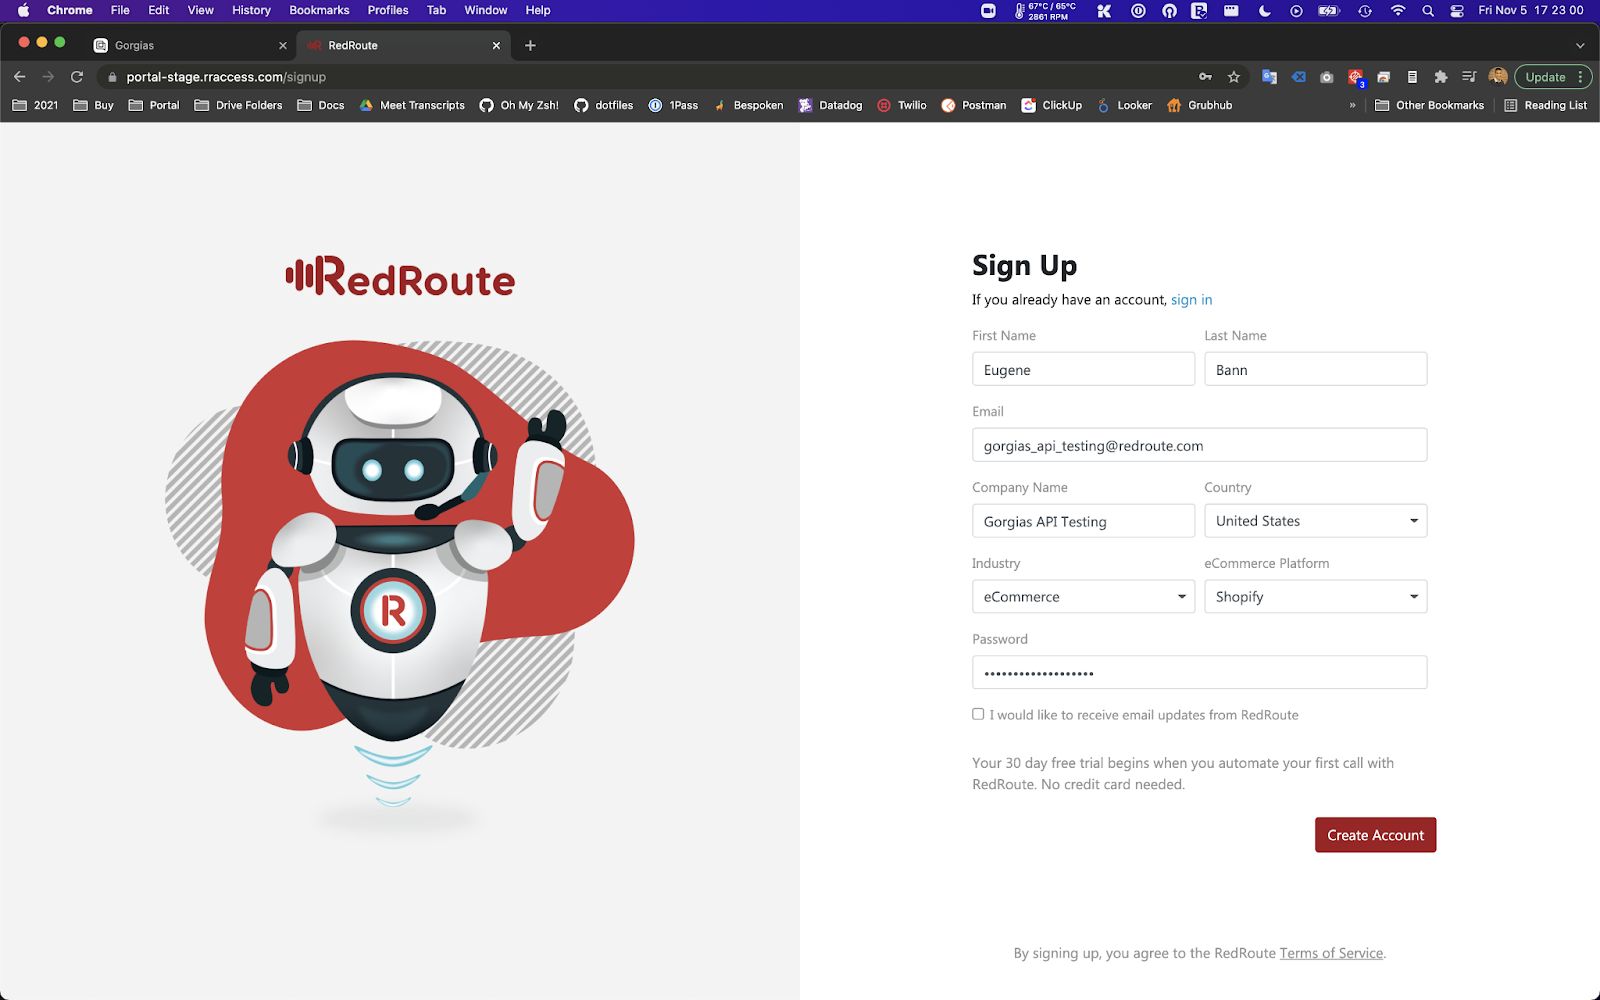The height and width of the screenshot is (1000, 1600).
Task: Open the Terms of Service link
Action: pos(1331,953)
